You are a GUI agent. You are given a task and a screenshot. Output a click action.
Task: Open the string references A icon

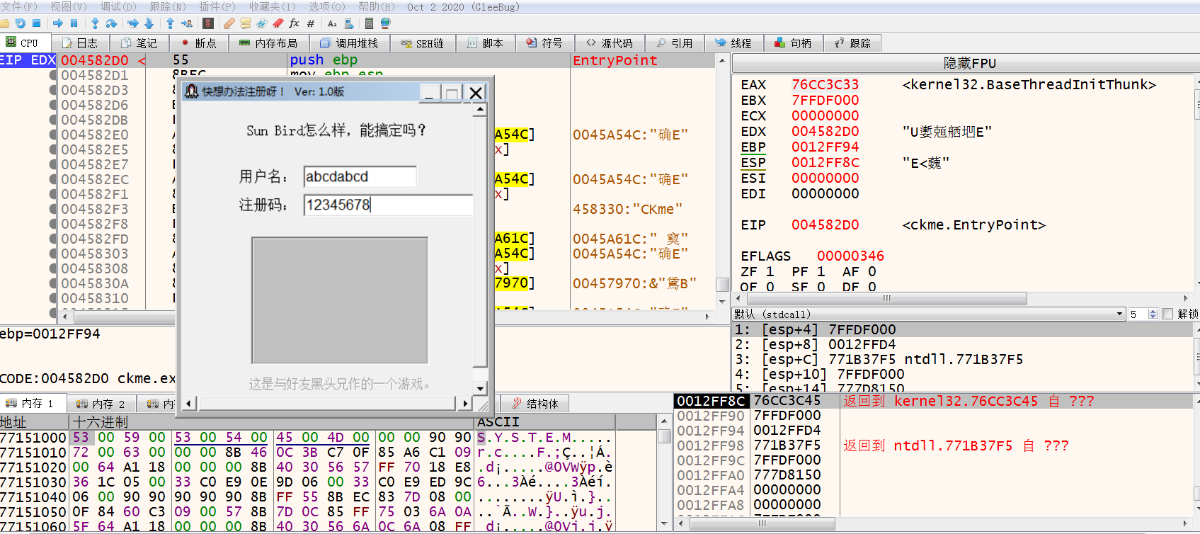[332, 22]
